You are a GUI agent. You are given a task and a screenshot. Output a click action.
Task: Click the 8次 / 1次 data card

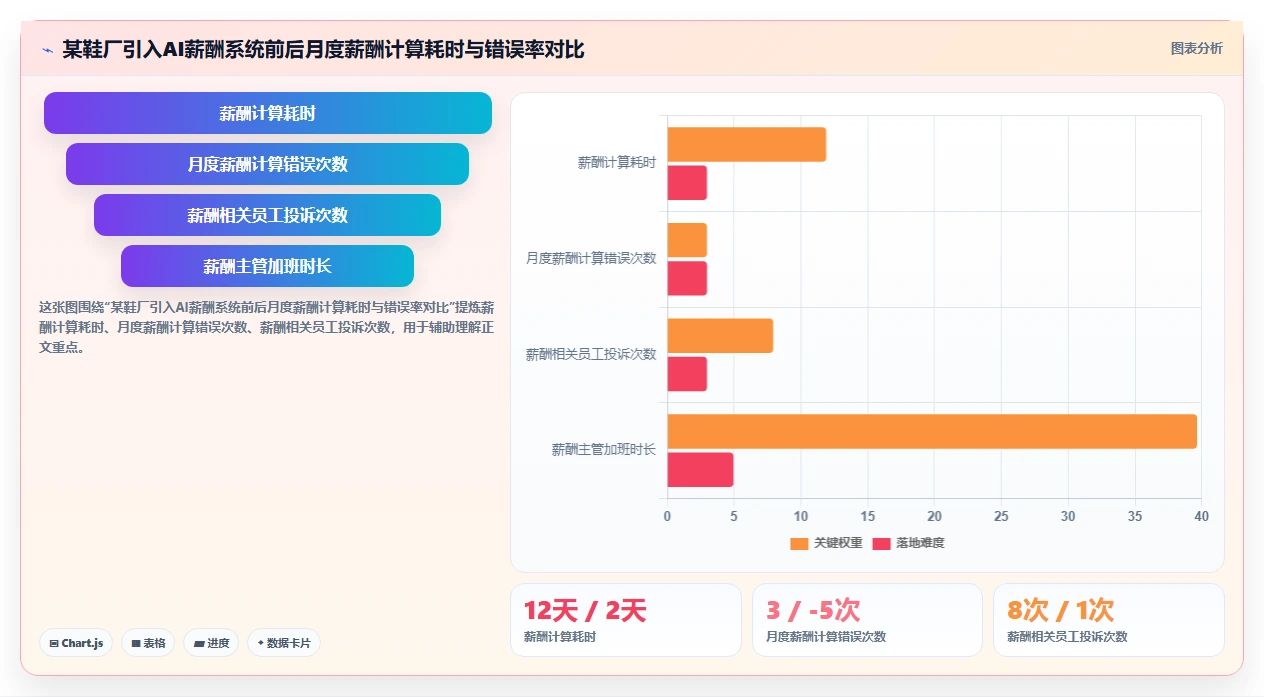click(1109, 620)
